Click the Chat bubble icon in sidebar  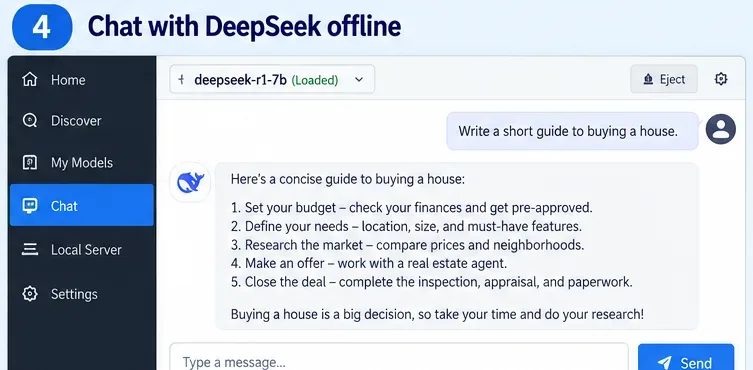click(30, 206)
